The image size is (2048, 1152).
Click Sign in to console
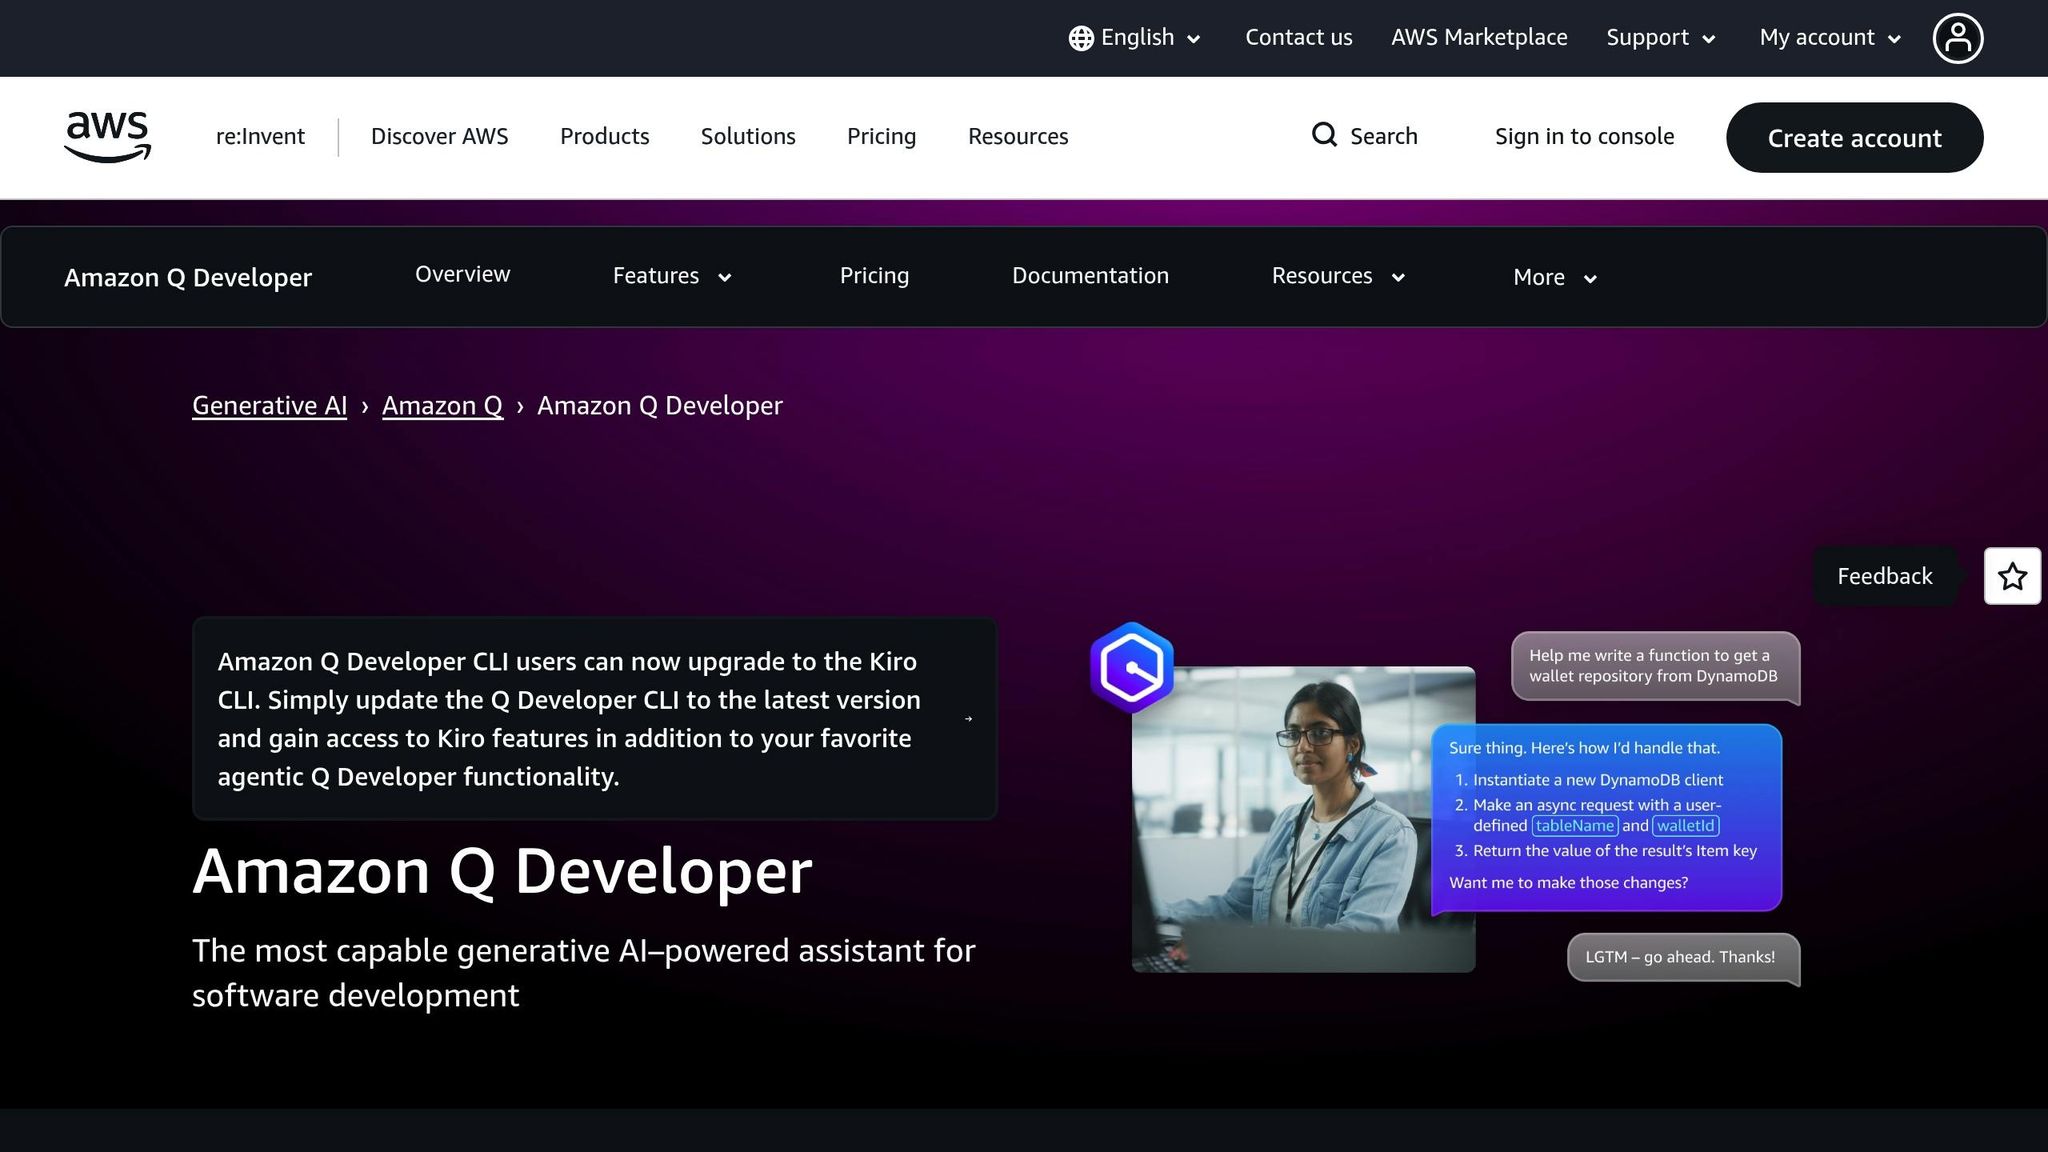coord(1584,136)
